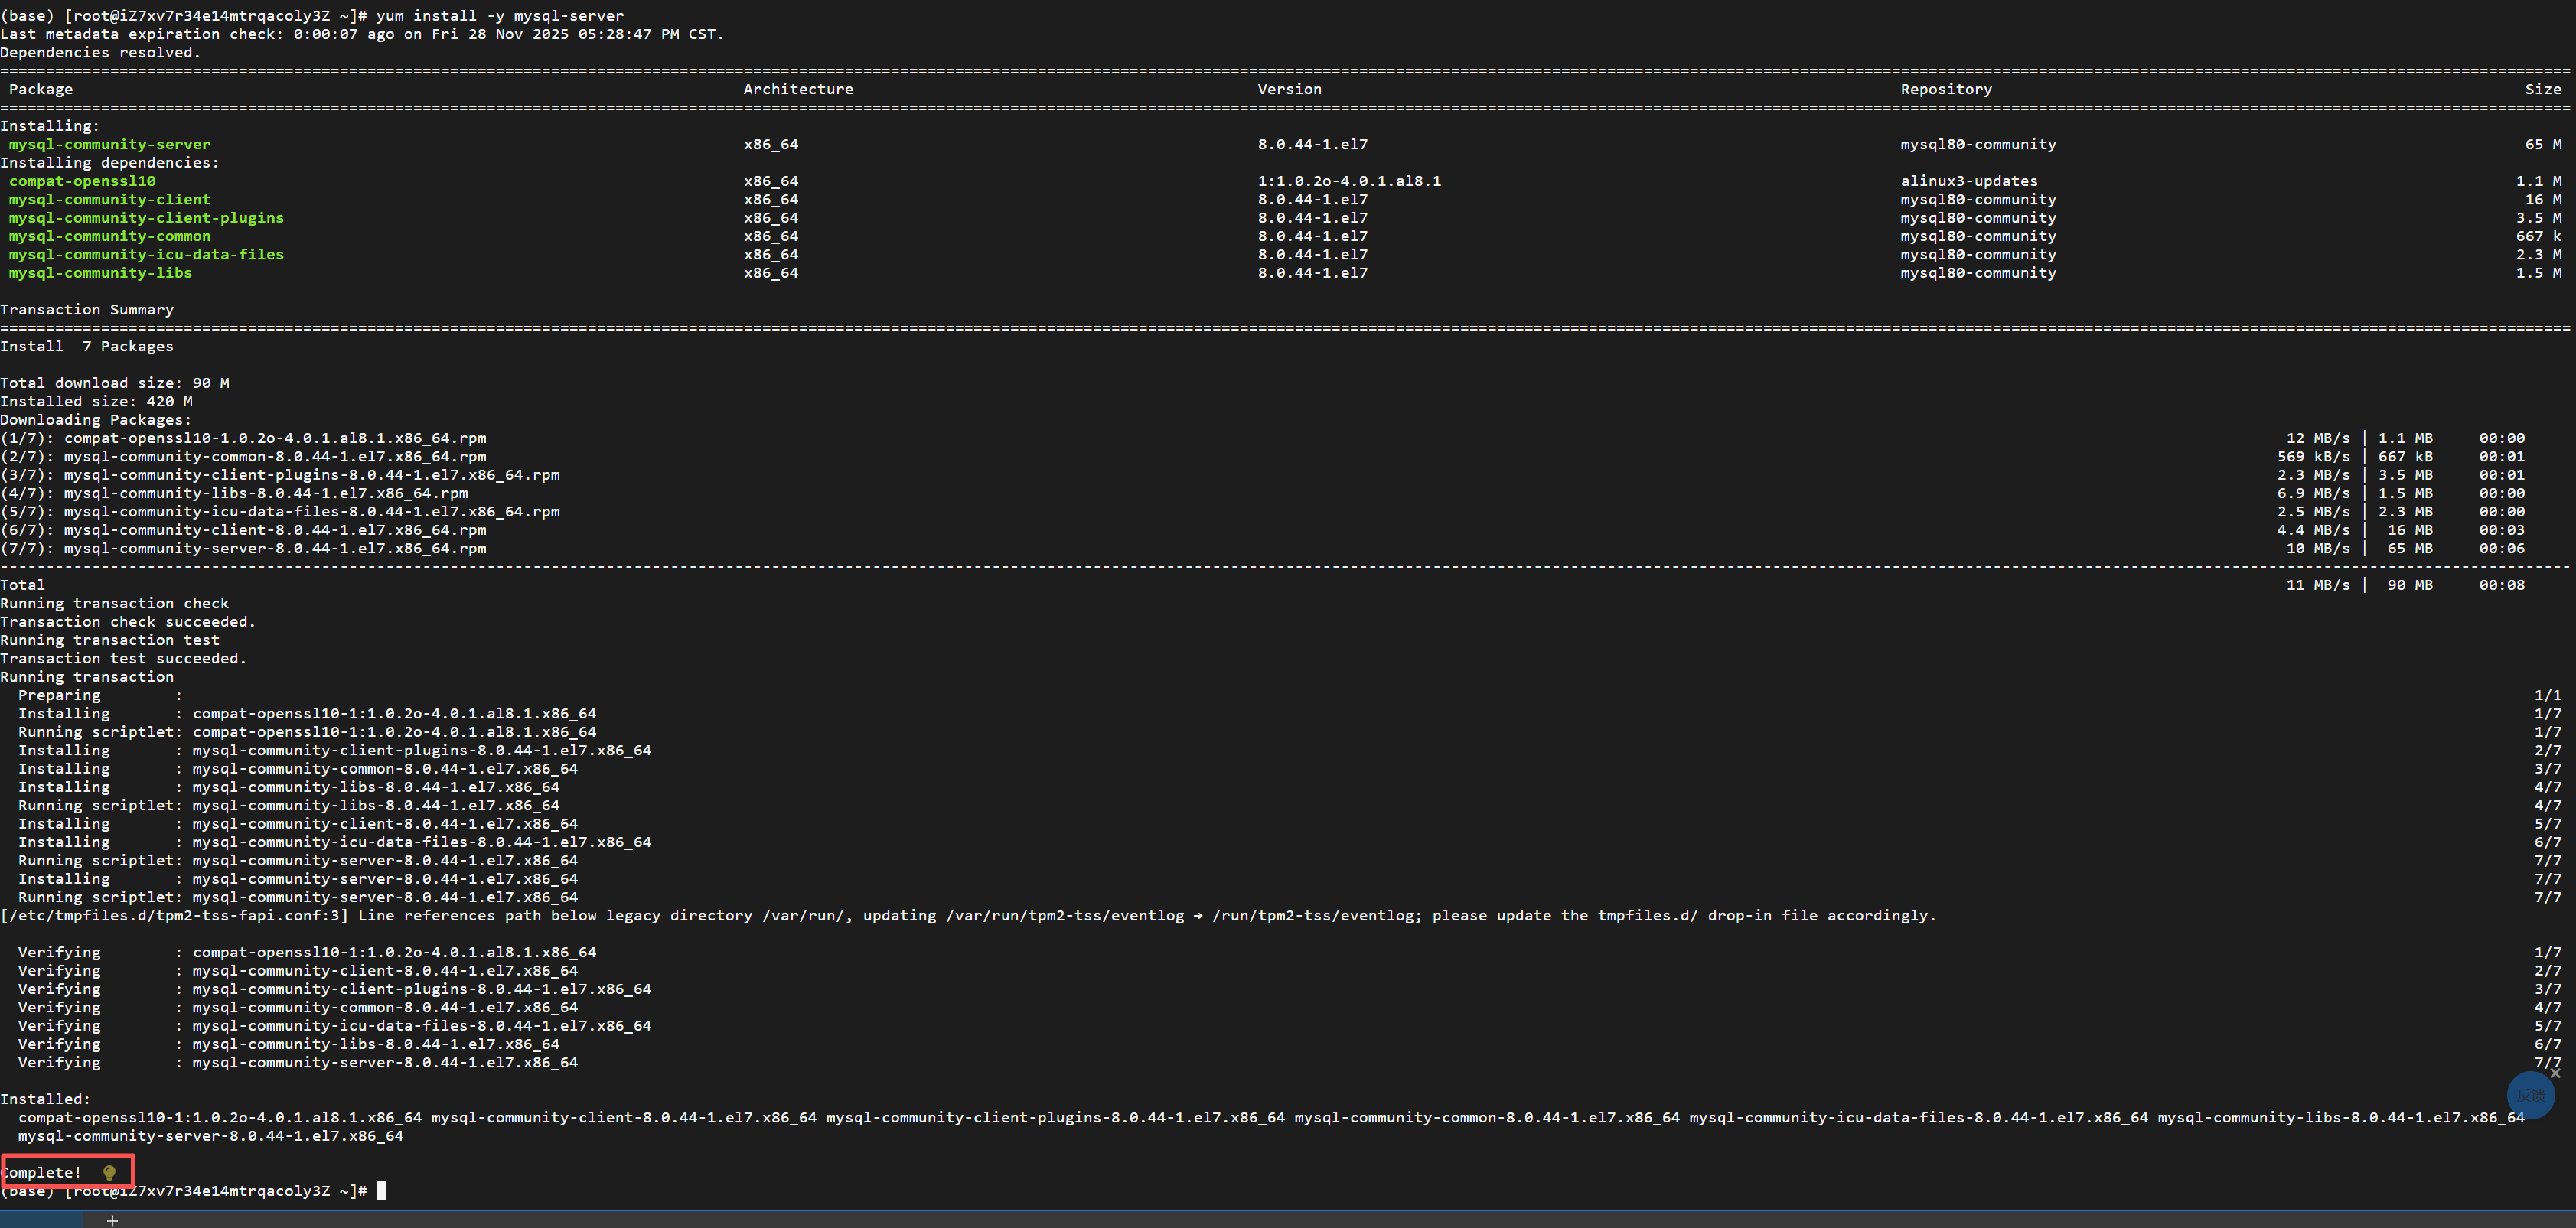Screen dimensions: 2576x1228
Task: Click green 'mysql-community-client-plugins' package name
Action: 146,217
